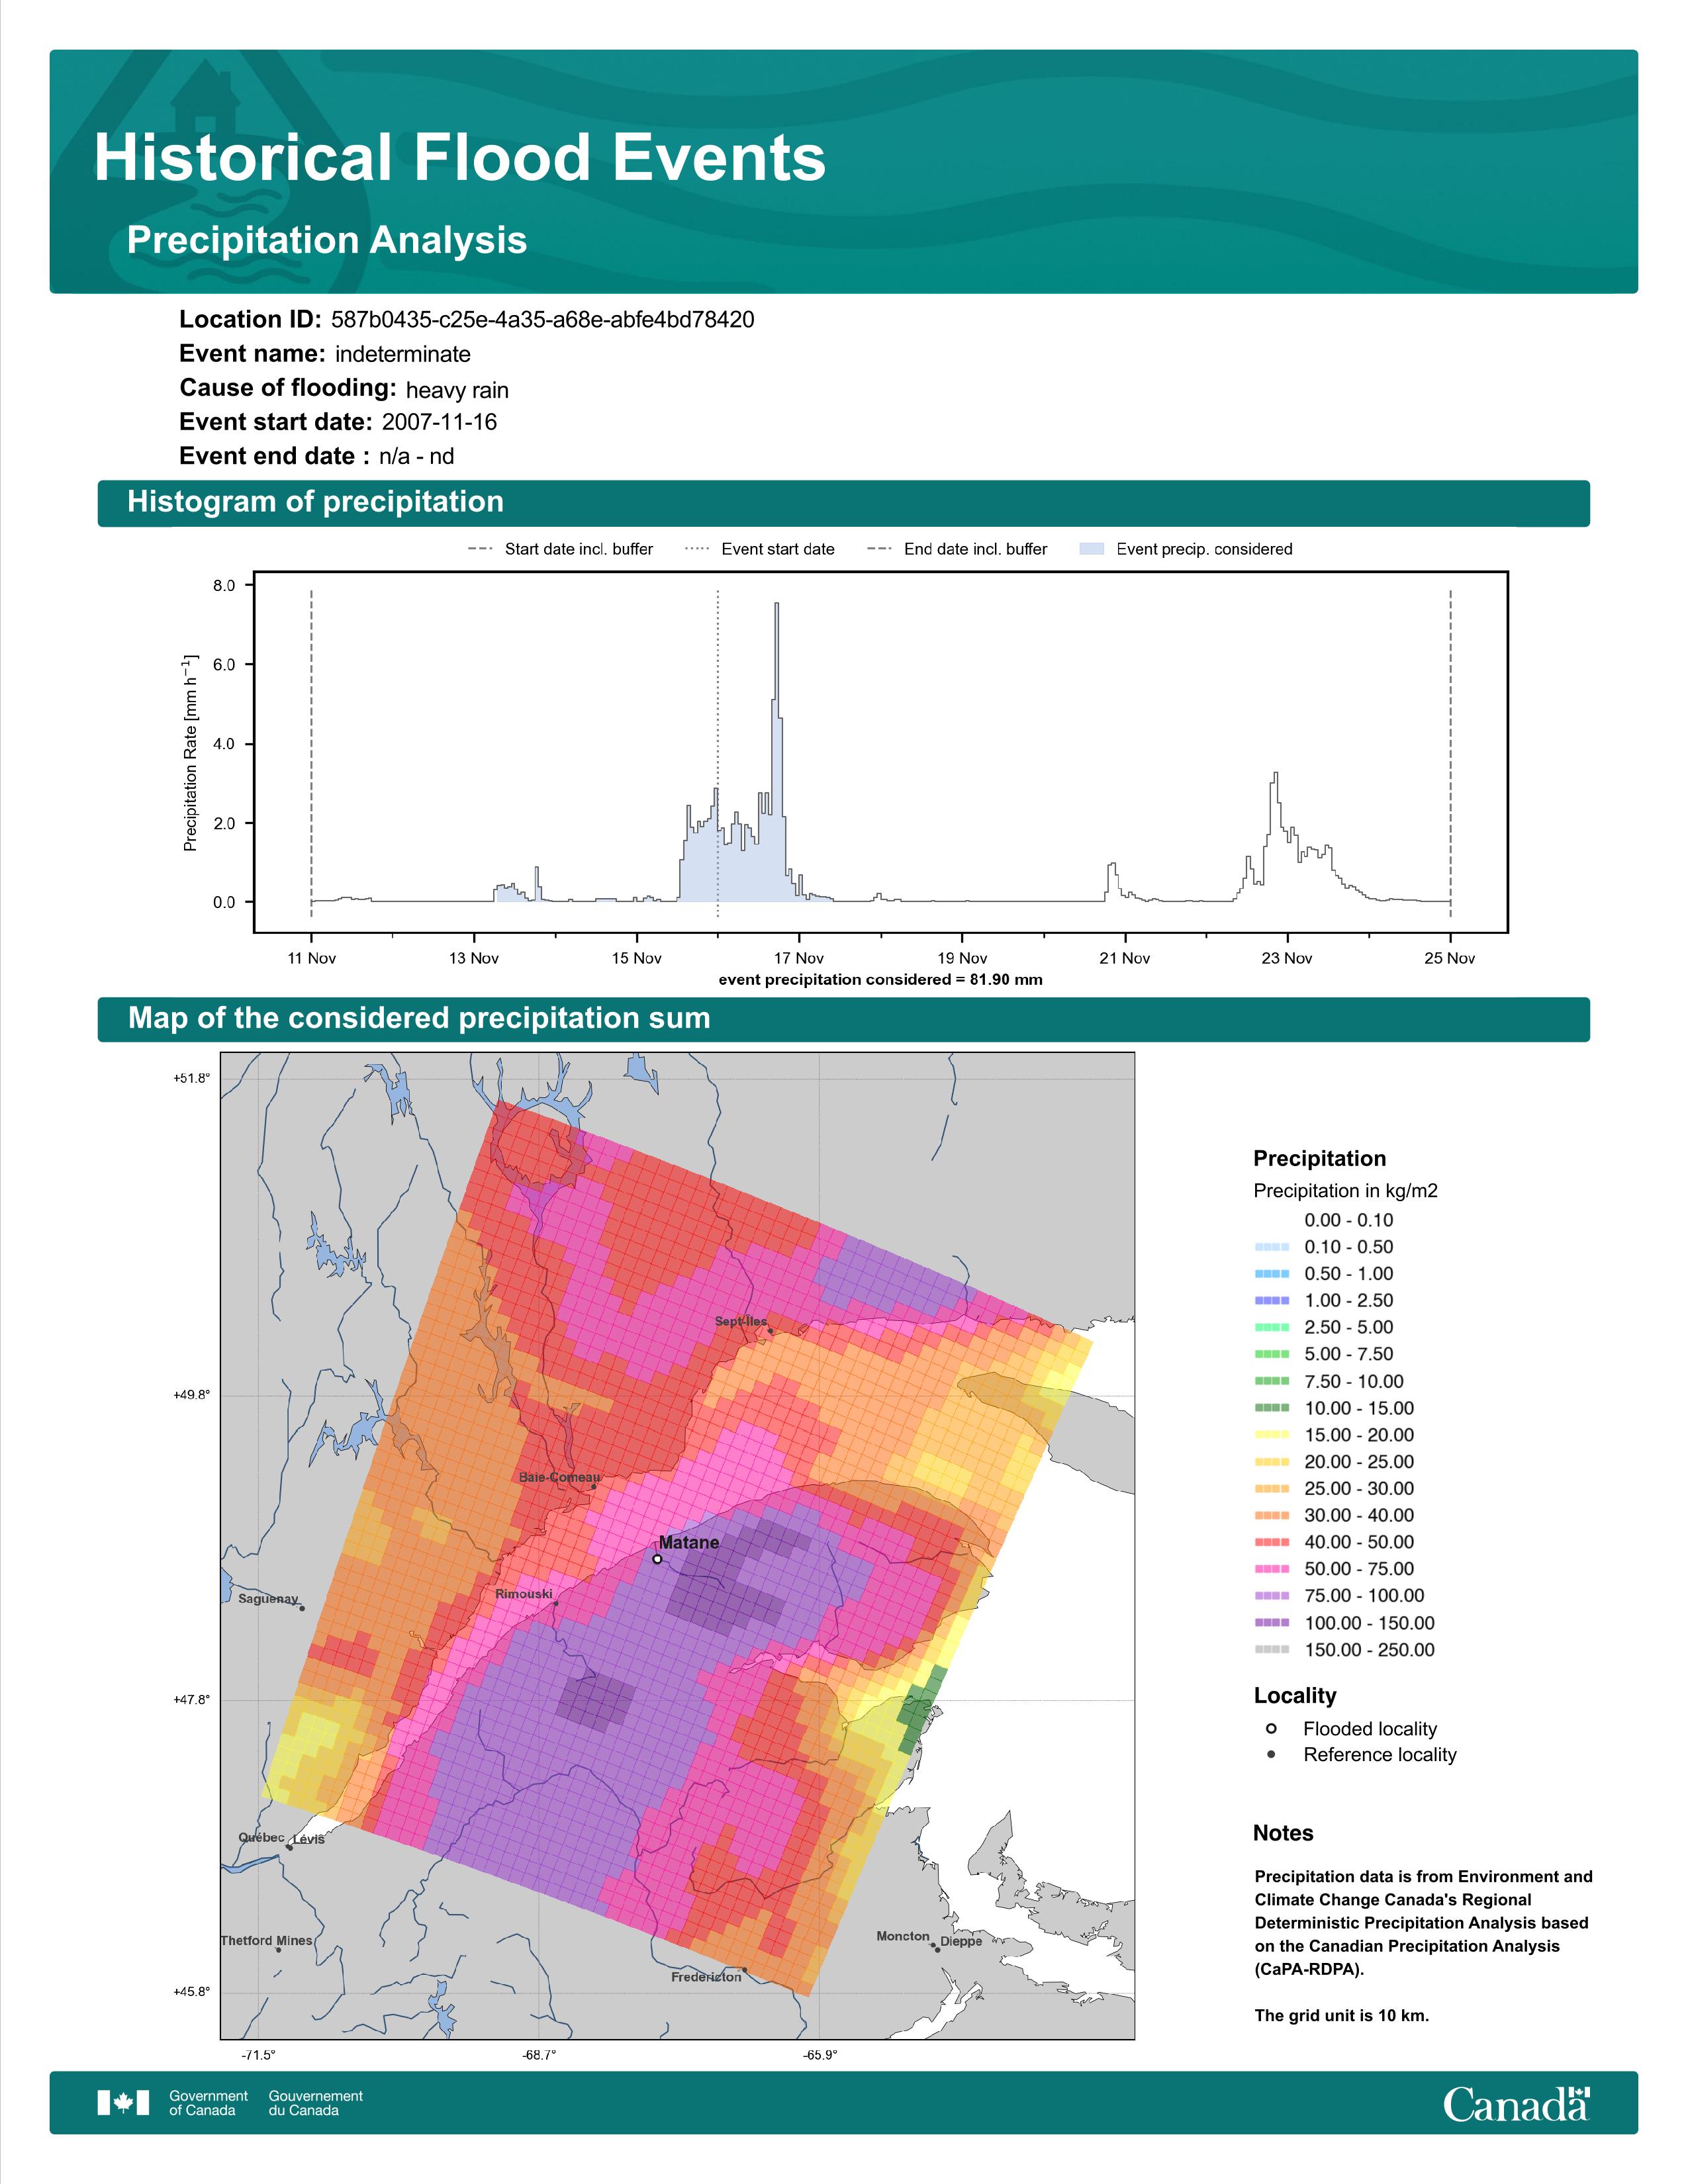The width and height of the screenshot is (1688, 2184).
Task: Click the cause of flooding 'heavy rain'
Action: [x=457, y=390]
